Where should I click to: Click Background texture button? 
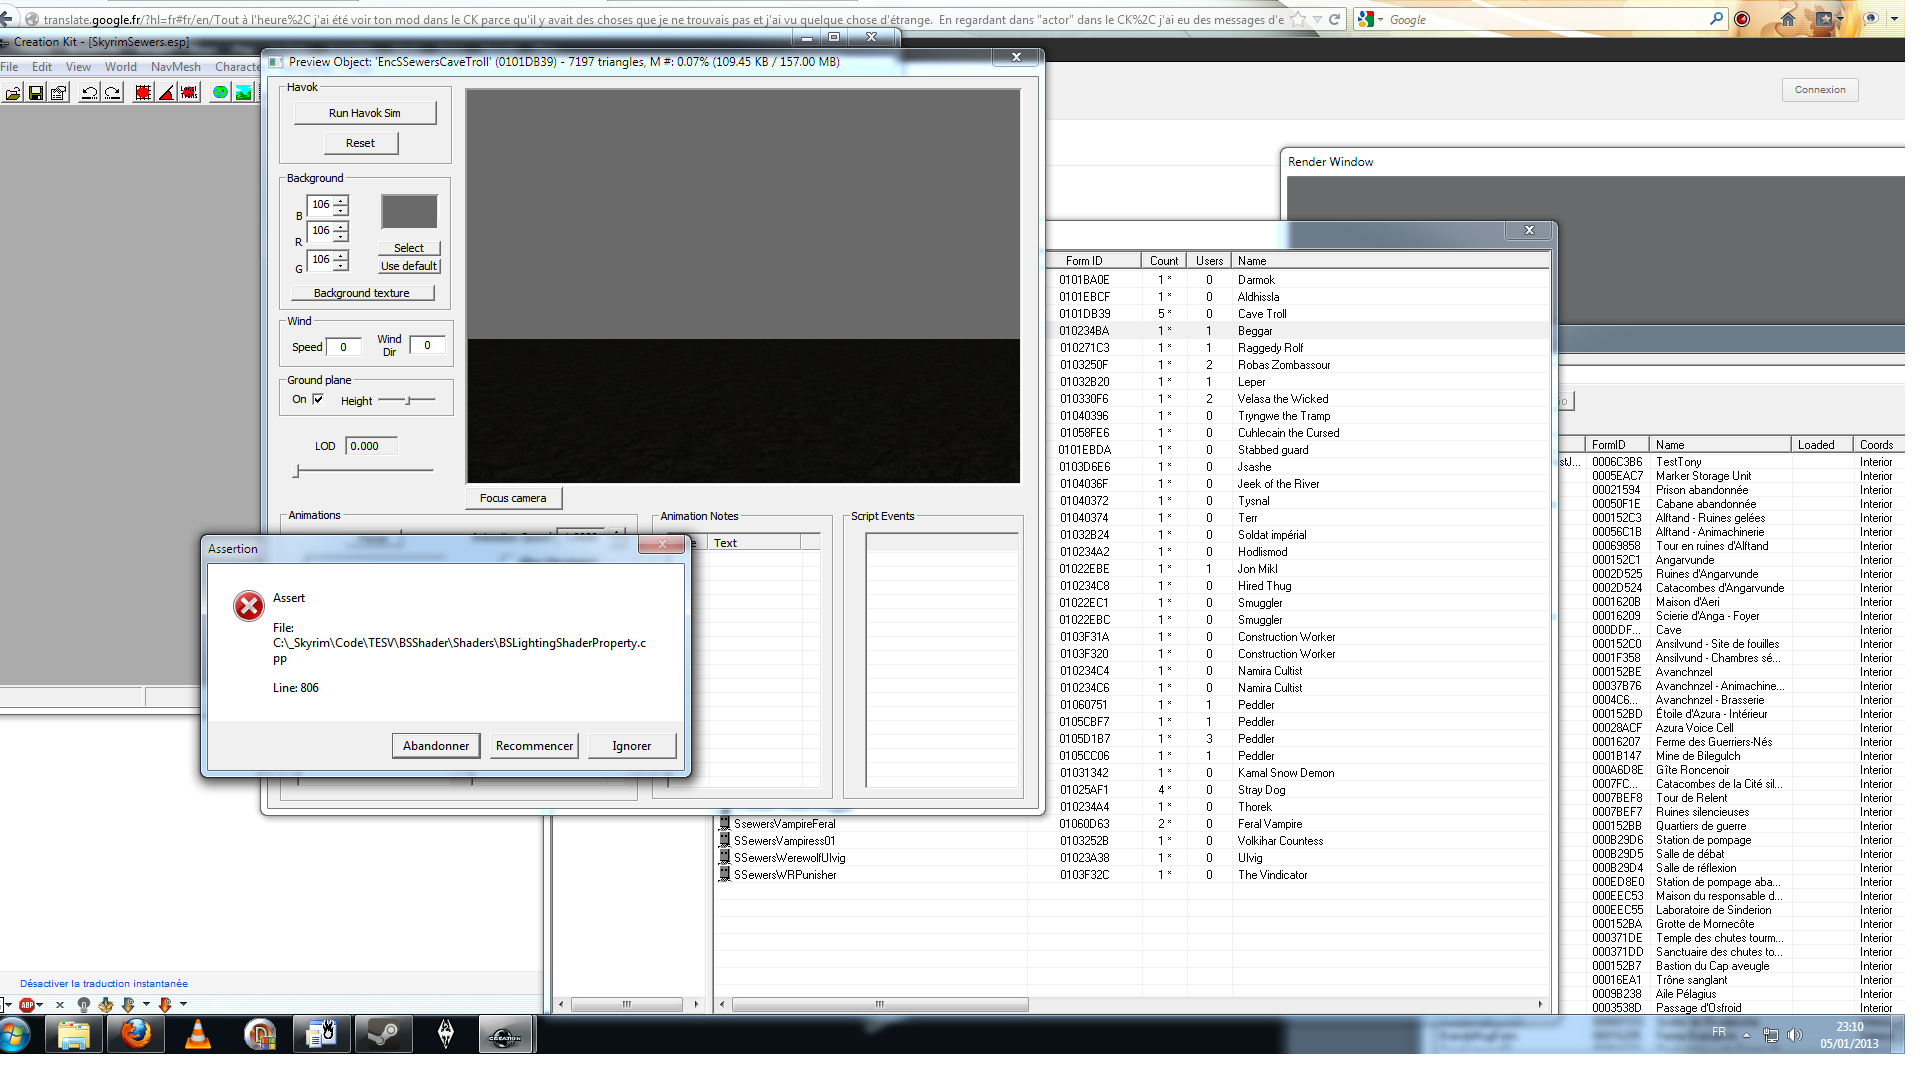click(362, 293)
